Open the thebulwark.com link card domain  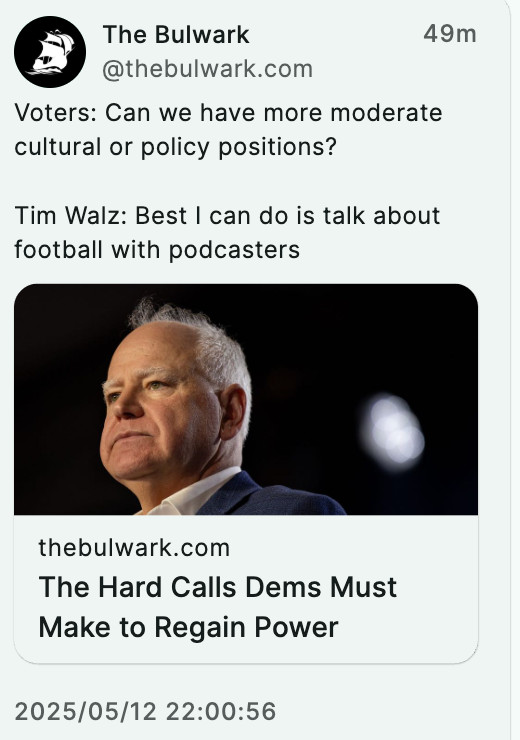click(x=134, y=548)
